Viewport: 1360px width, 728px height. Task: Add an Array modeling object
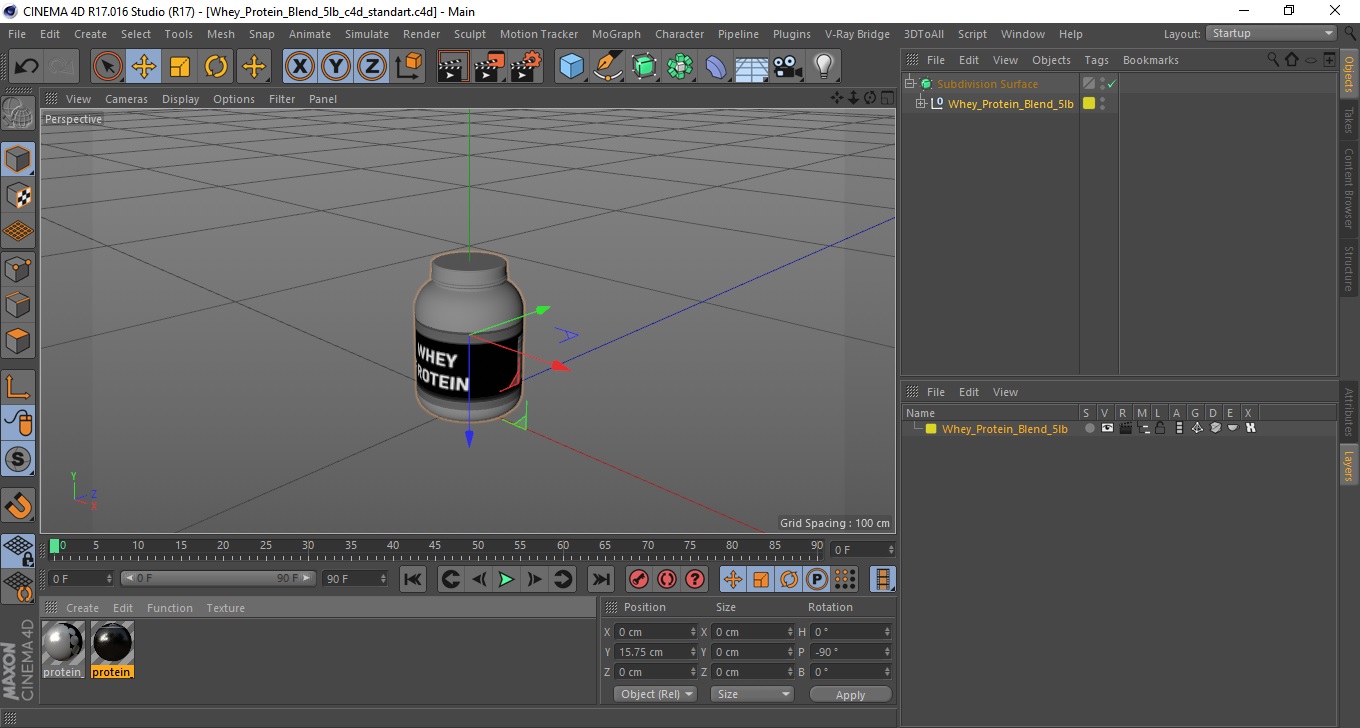click(680, 67)
